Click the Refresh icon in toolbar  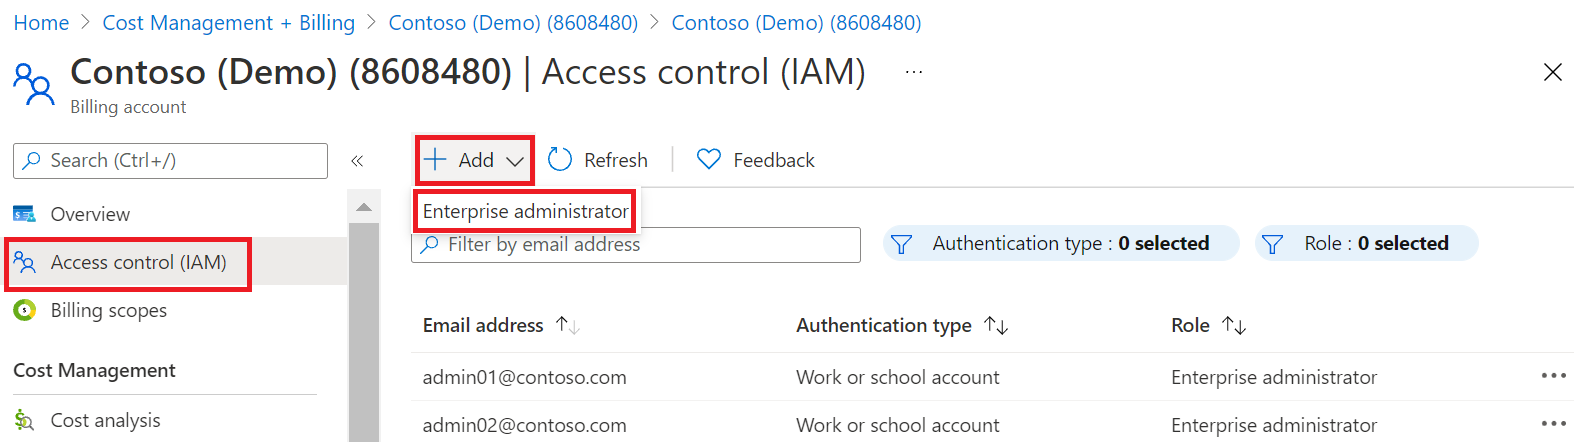[x=560, y=160]
